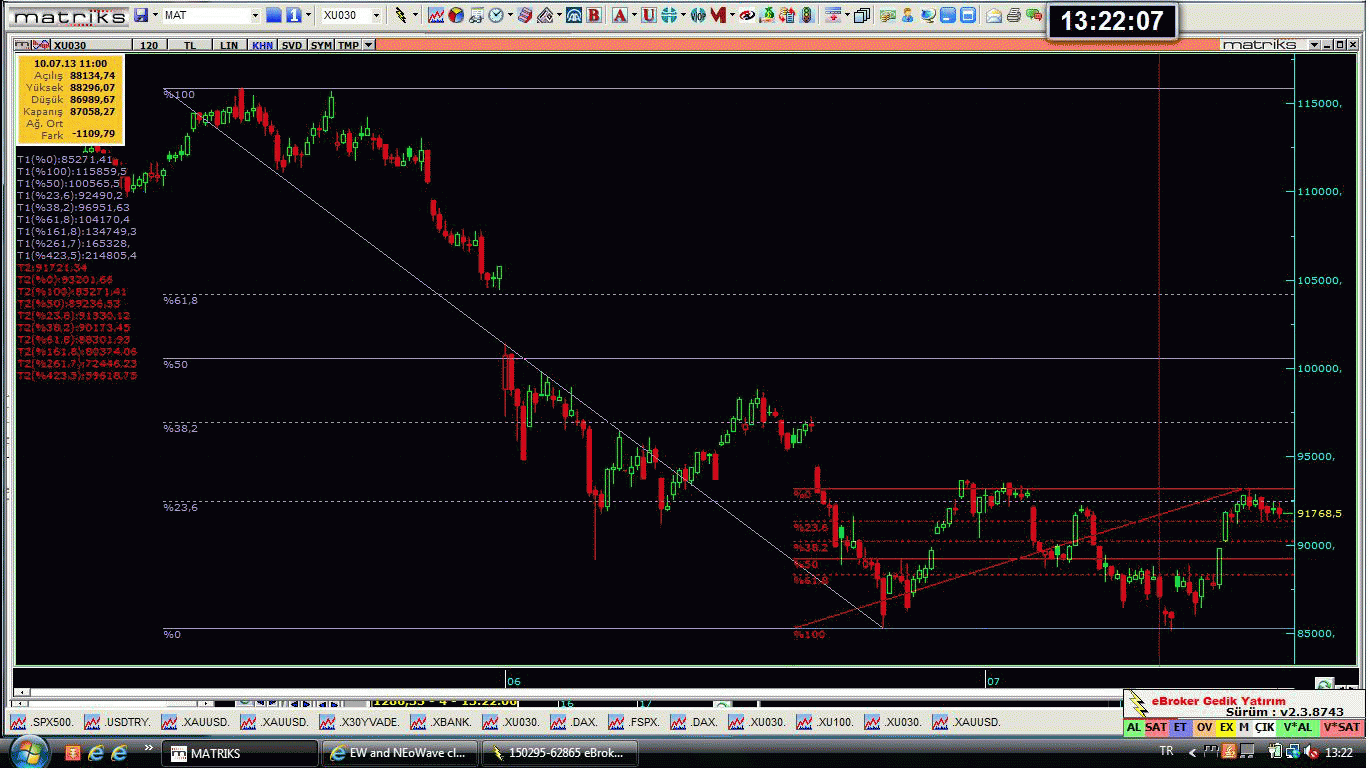1370x770 pixels.
Task: Click the red M logo icon
Action: click(x=718, y=15)
